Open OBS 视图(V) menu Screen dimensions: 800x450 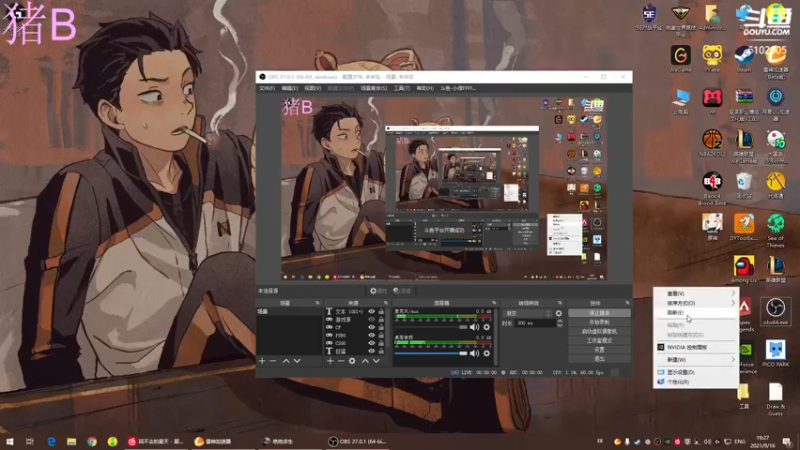click(313, 88)
